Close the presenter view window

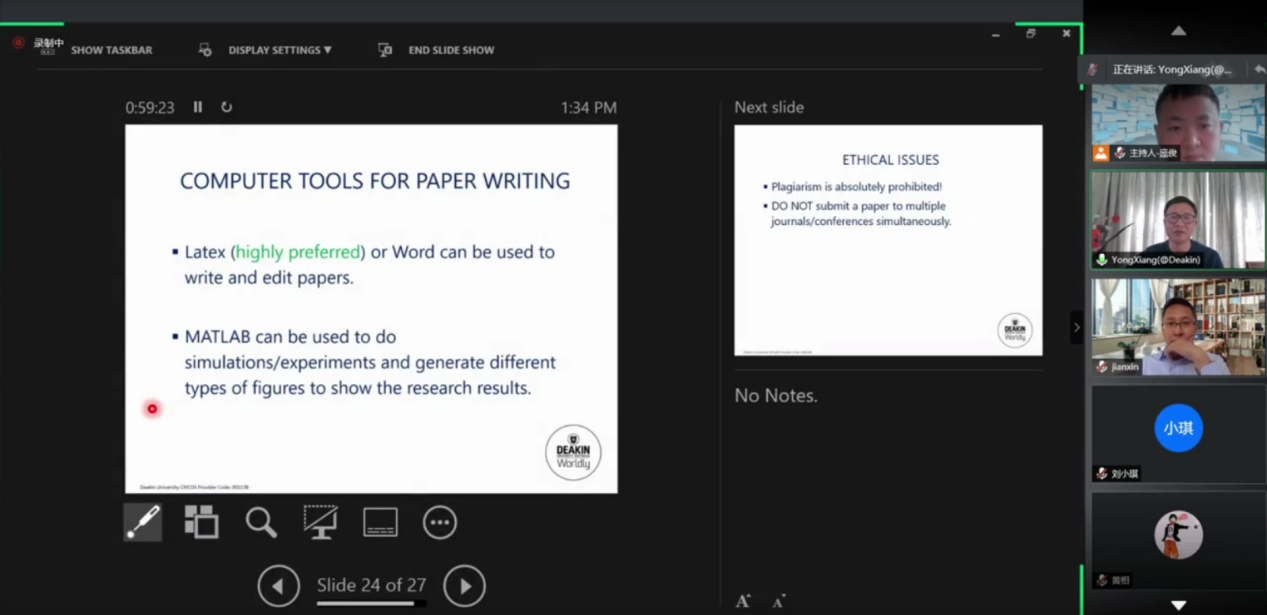[x=1066, y=34]
